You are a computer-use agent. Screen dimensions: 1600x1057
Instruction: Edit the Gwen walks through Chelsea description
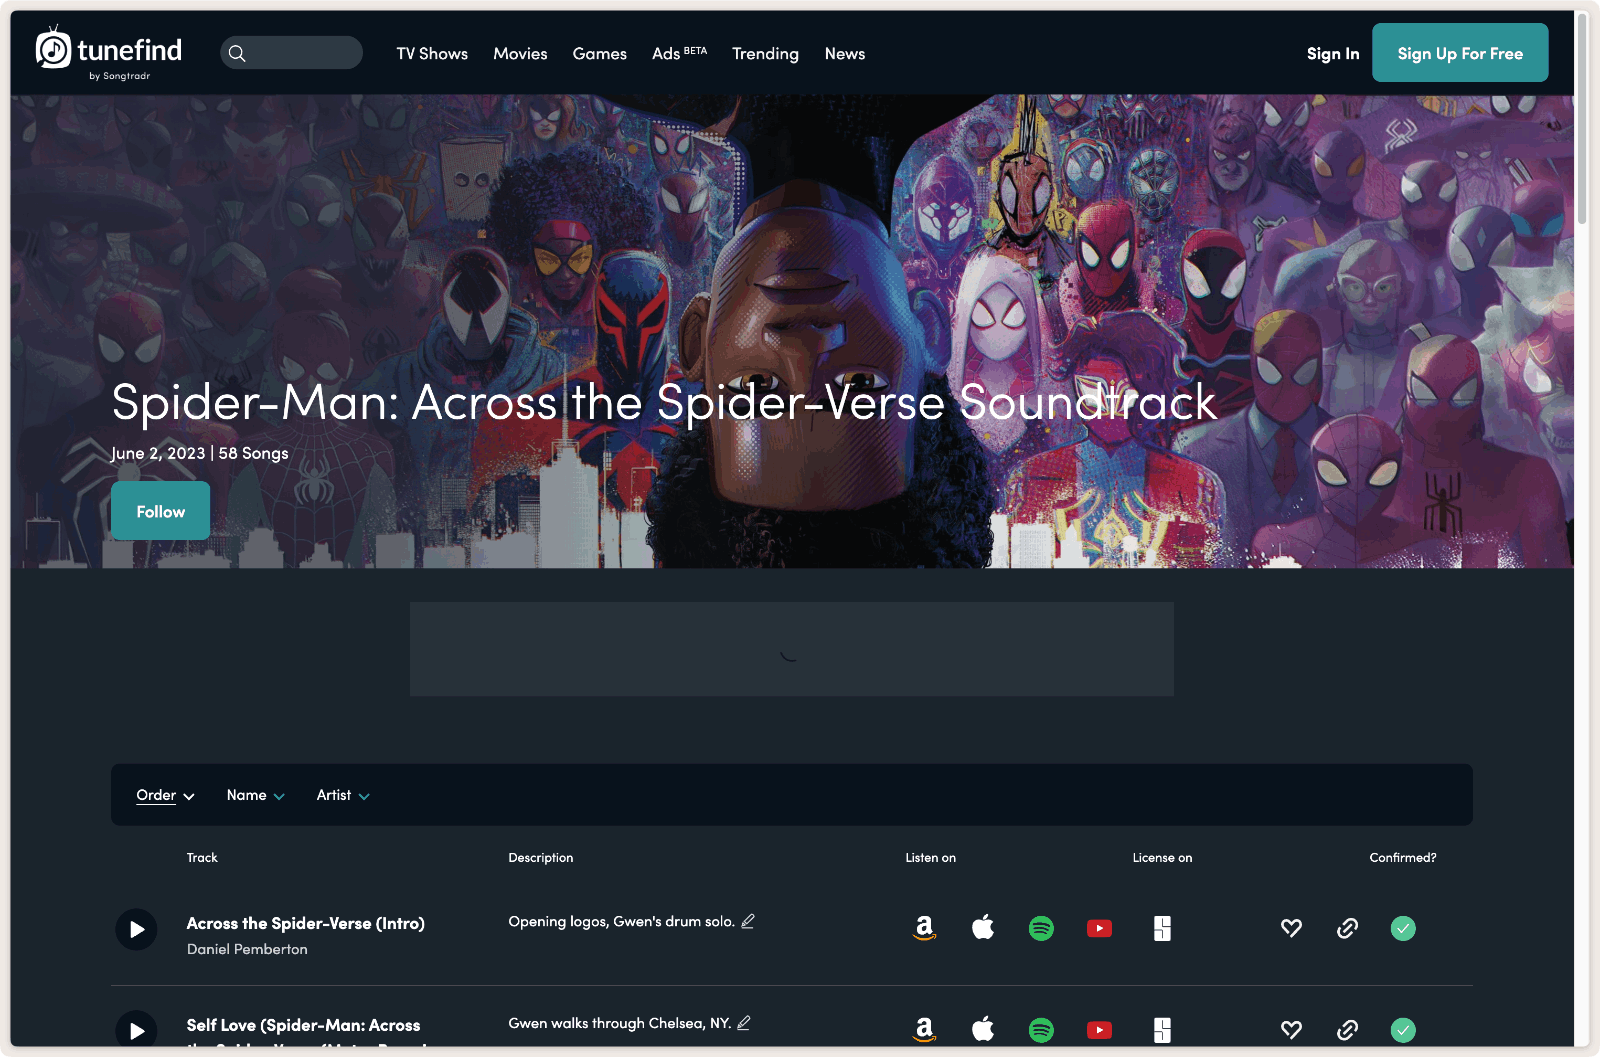point(744,1023)
